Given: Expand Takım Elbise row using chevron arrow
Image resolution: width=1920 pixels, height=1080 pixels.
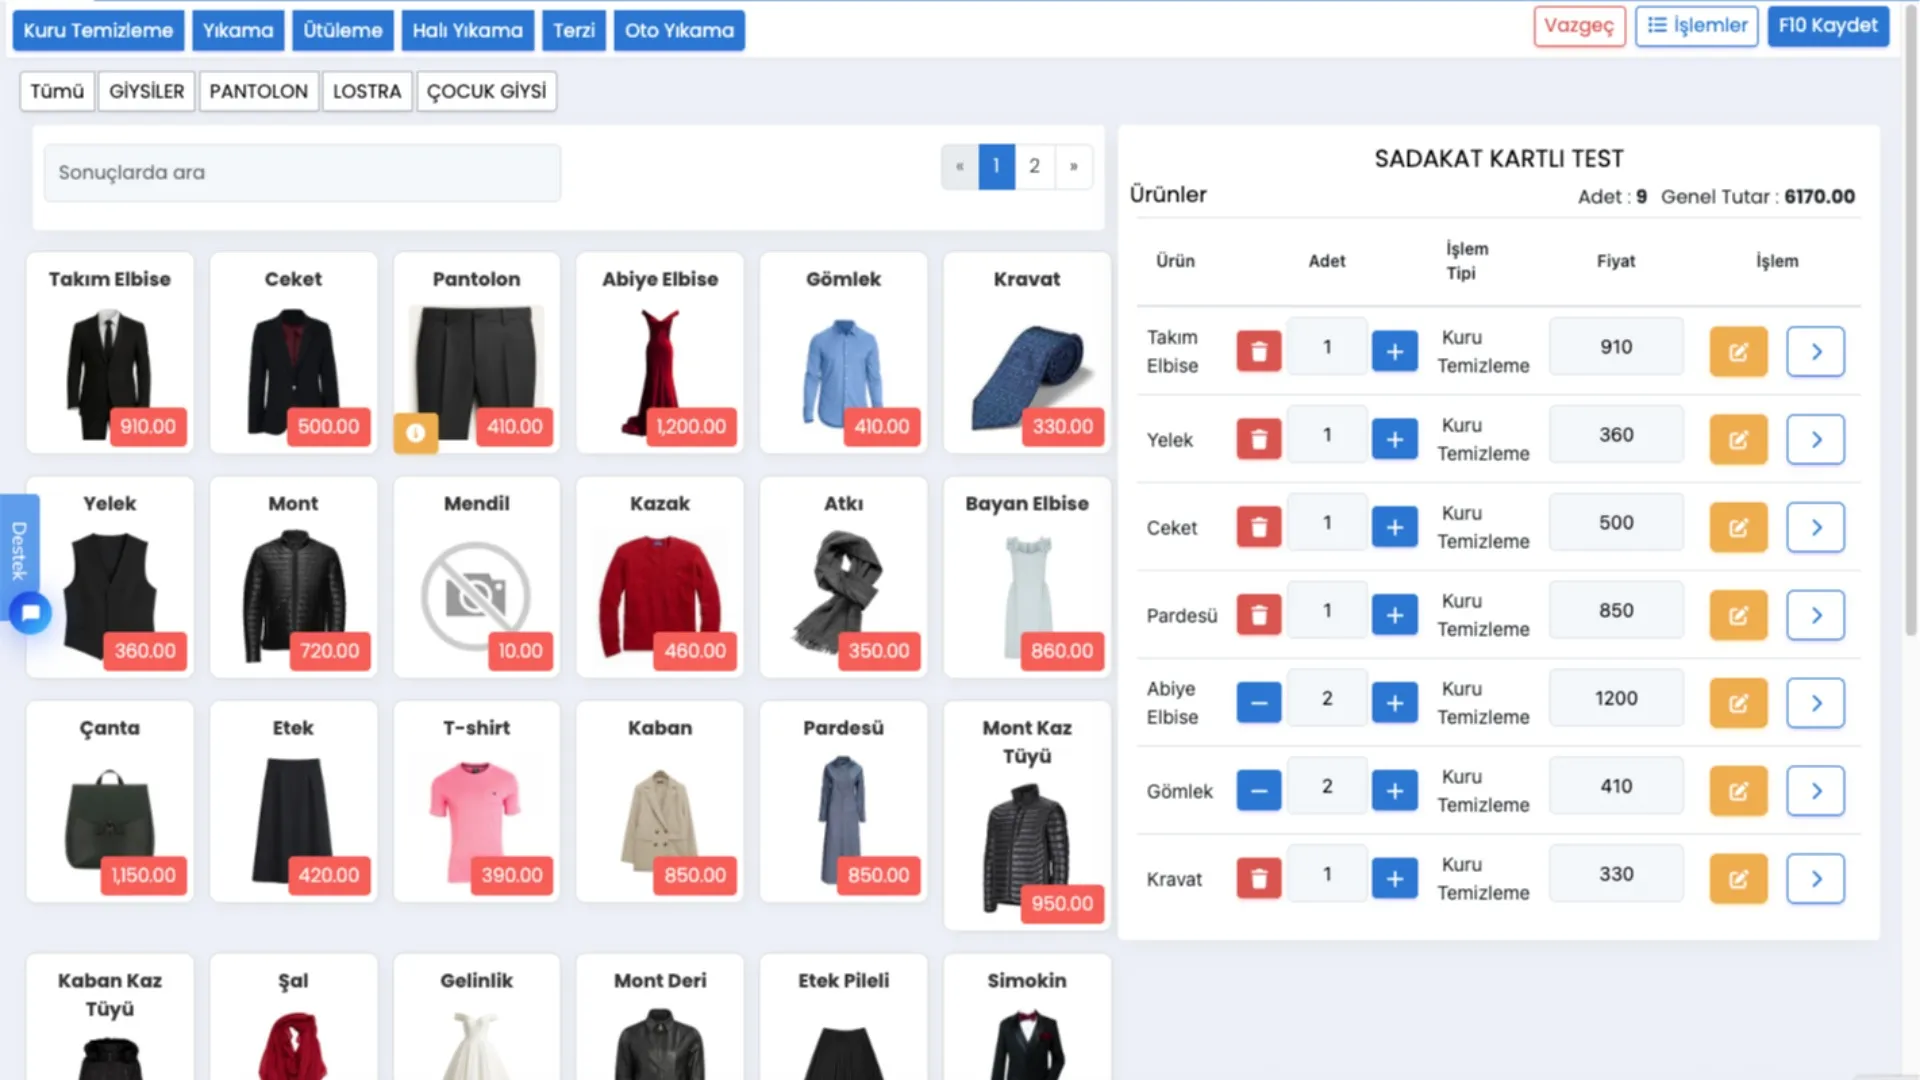Looking at the screenshot, I should click(1815, 351).
